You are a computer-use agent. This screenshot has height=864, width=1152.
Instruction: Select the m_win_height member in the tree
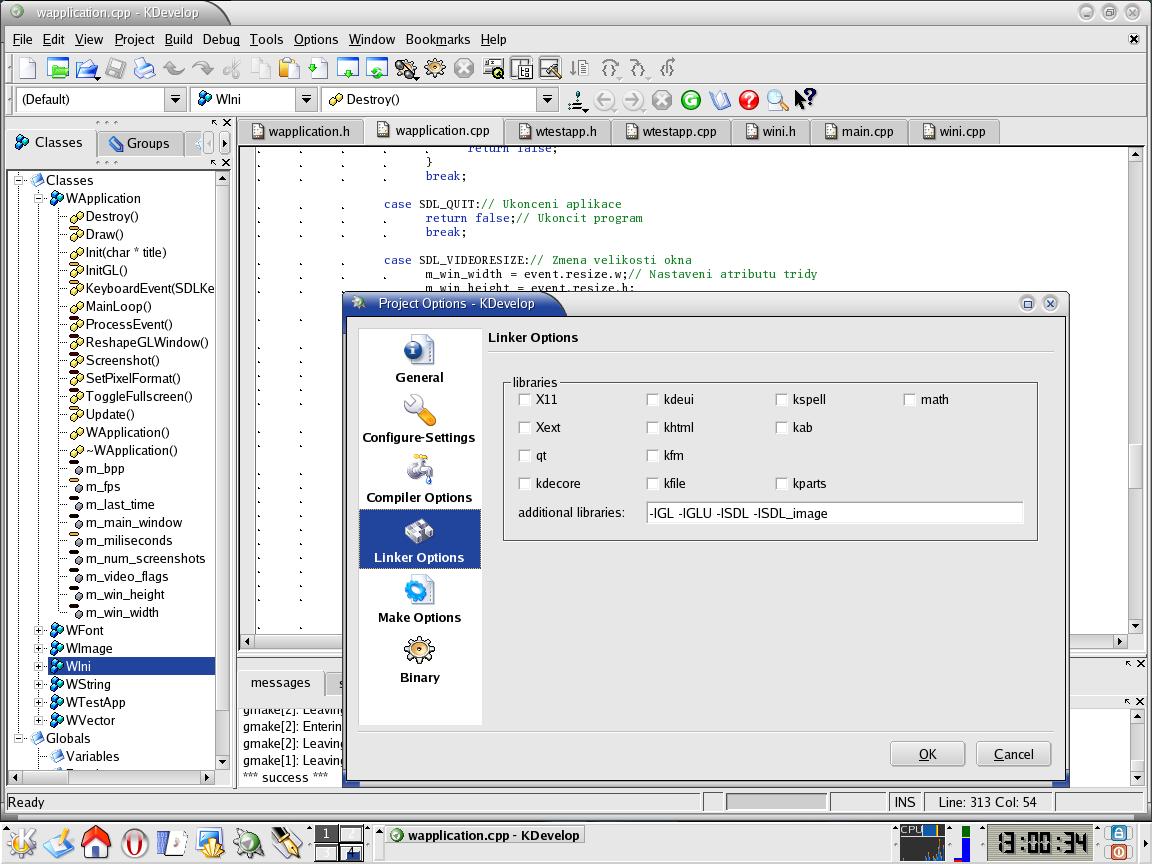[x=125, y=594]
